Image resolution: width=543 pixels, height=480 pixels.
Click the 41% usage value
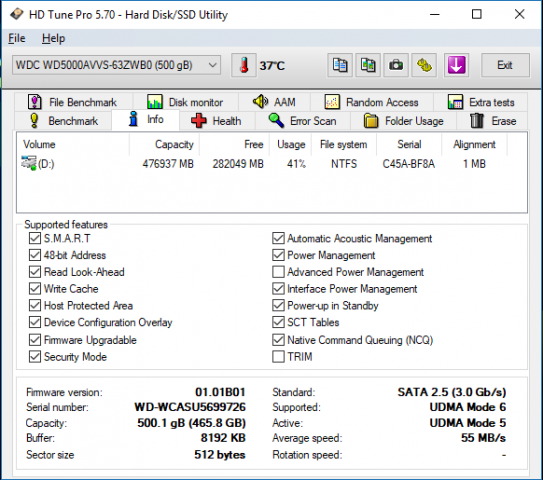(296, 164)
